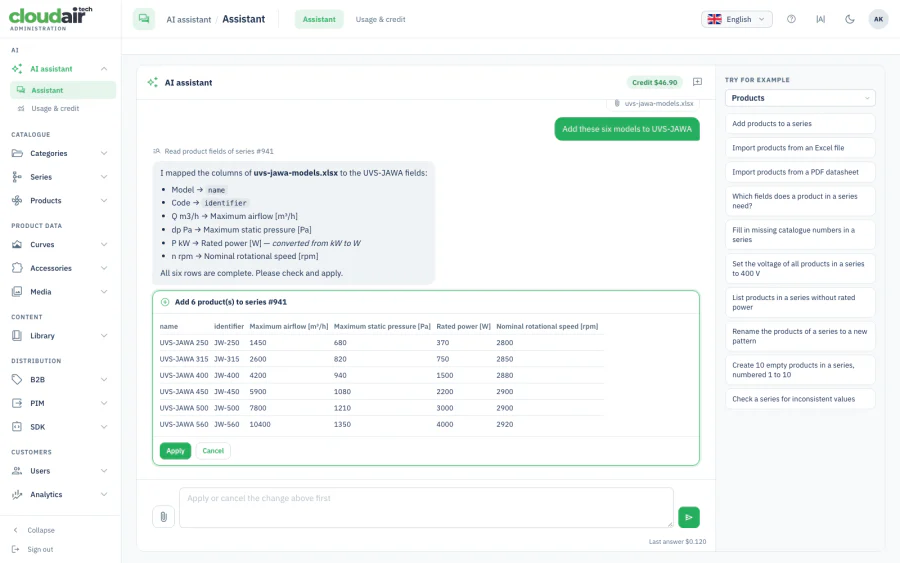Choose 'Check a series for inconsistent values' example
The width and height of the screenshot is (900, 563).
click(x=800, y=399)
